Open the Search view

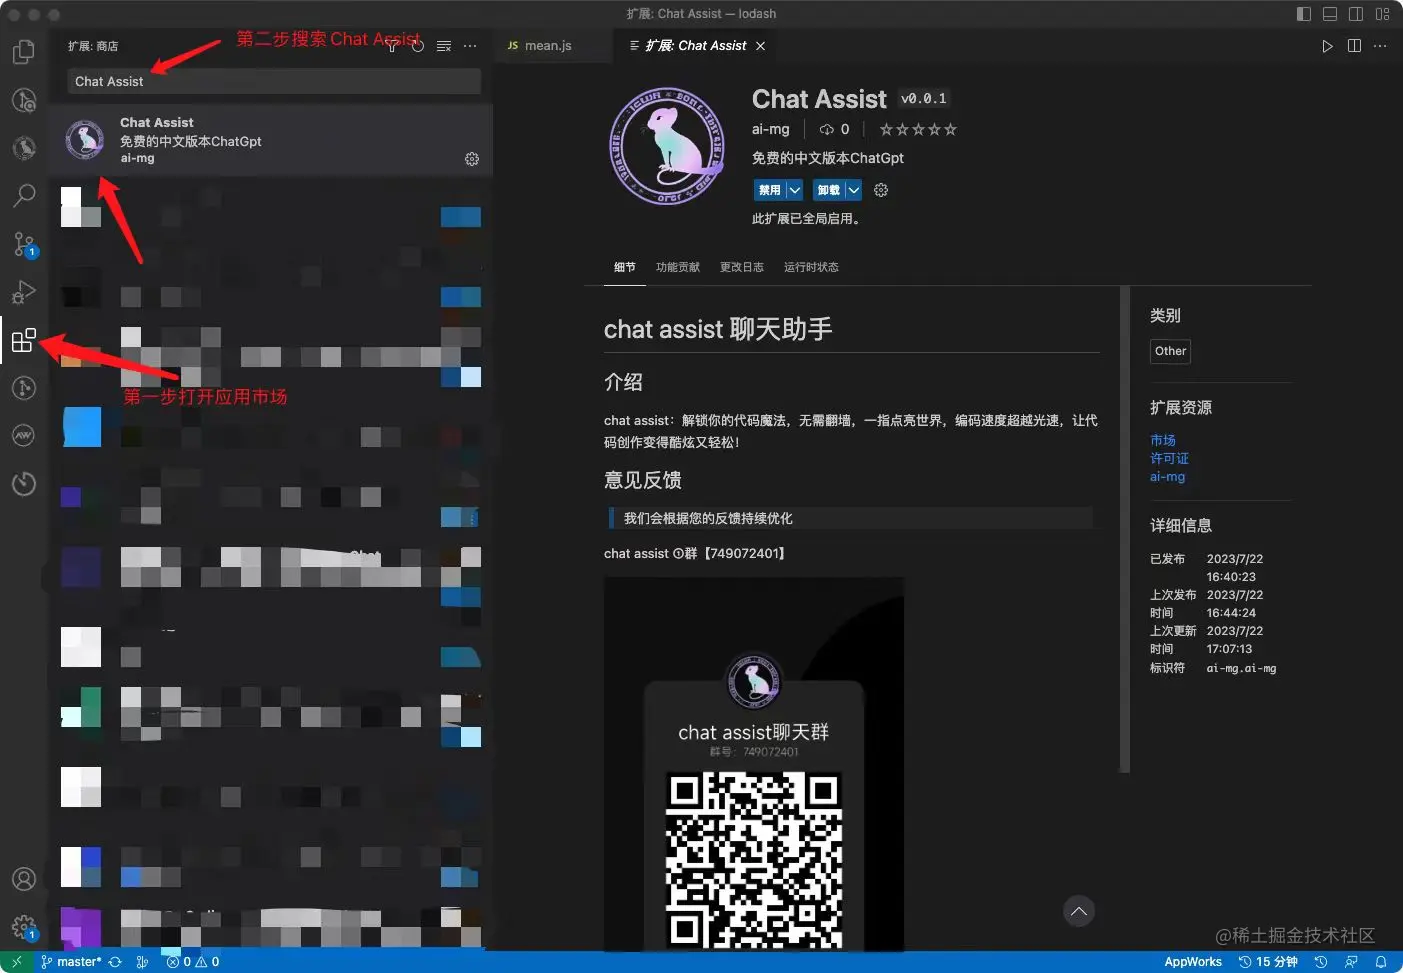pos(23,196)
